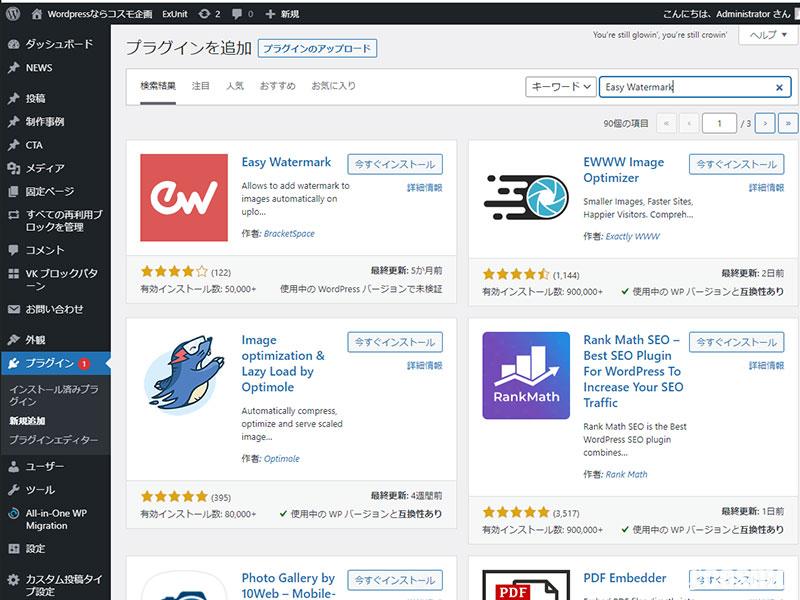Go to next page of results

(765, 123)
